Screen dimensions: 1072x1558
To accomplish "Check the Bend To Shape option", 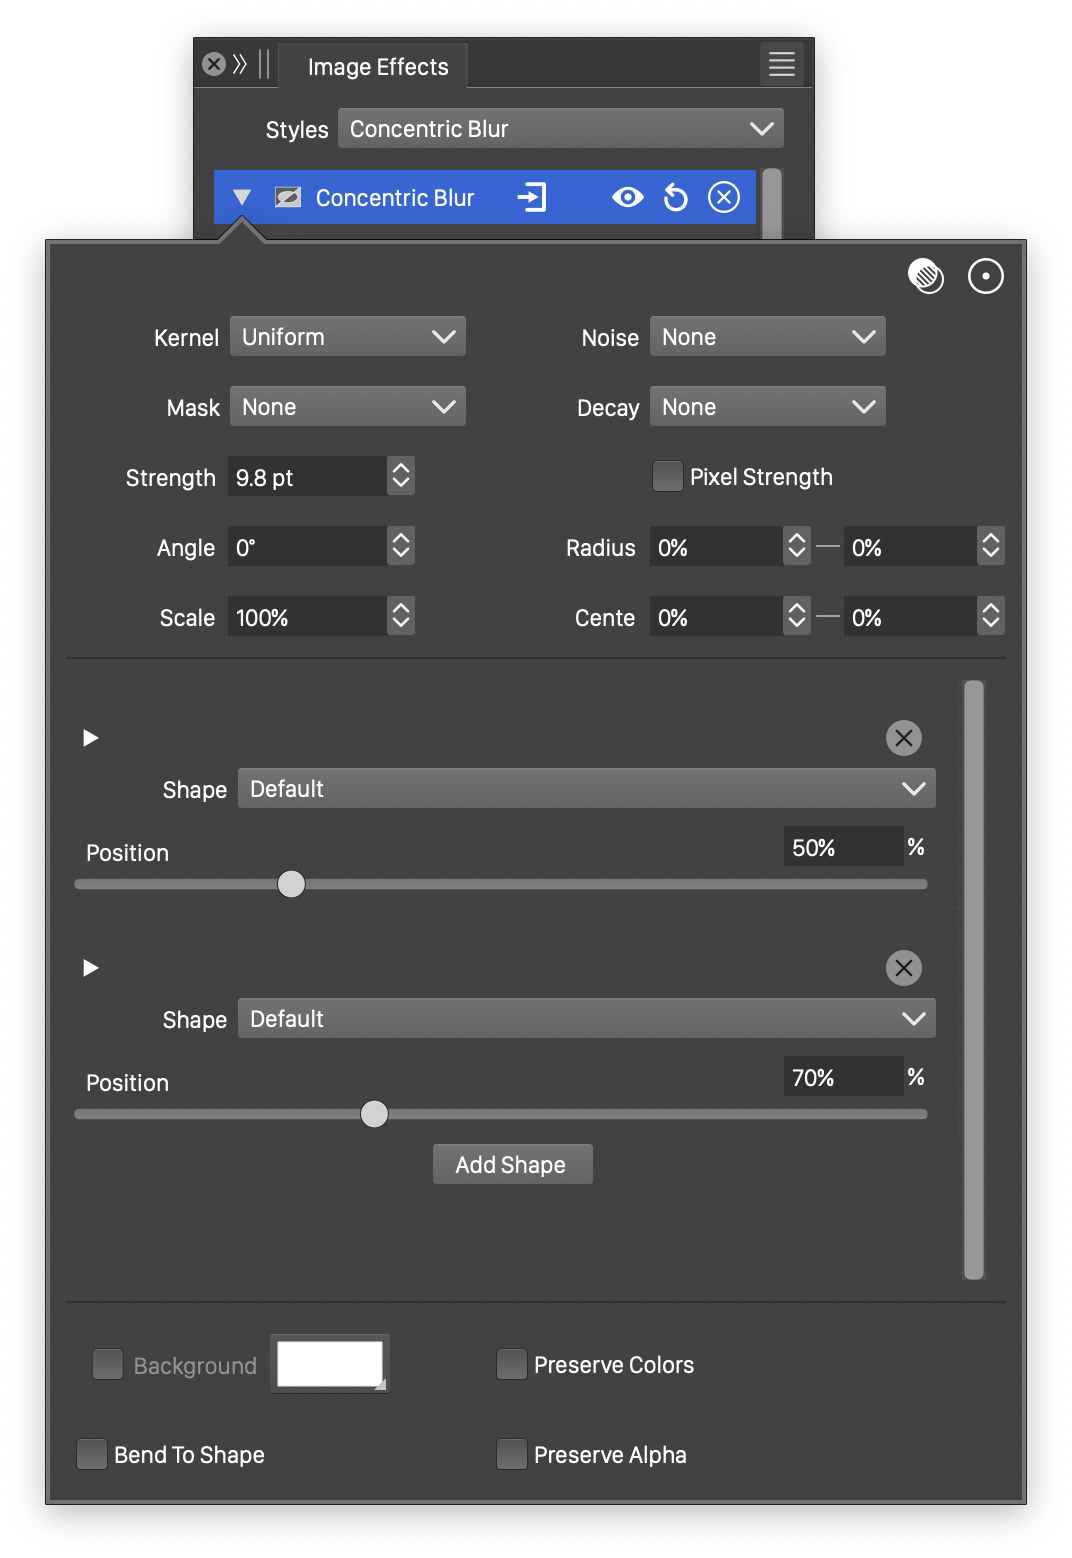I will click(92, 1455).
